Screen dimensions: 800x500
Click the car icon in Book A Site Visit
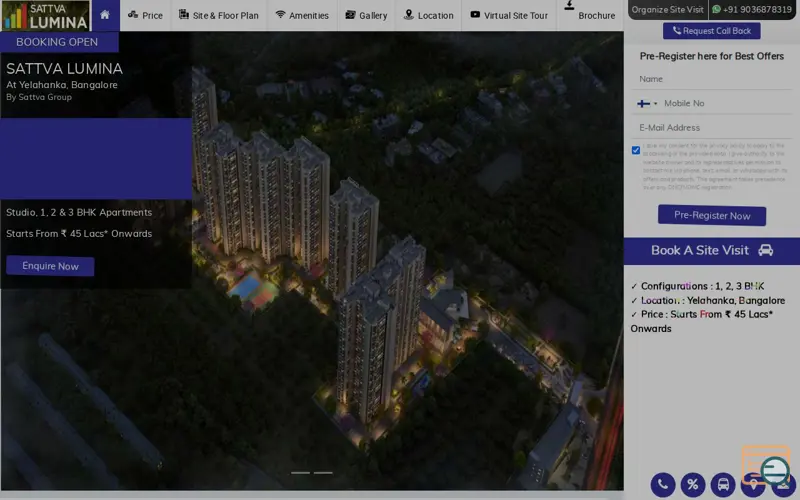(x=765, y=250)
